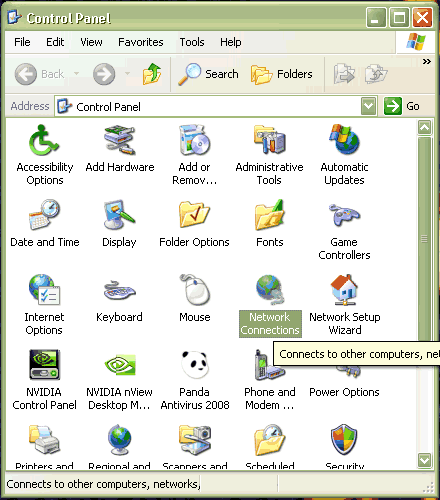Close the Control Panel window

(x=422, y=17)
